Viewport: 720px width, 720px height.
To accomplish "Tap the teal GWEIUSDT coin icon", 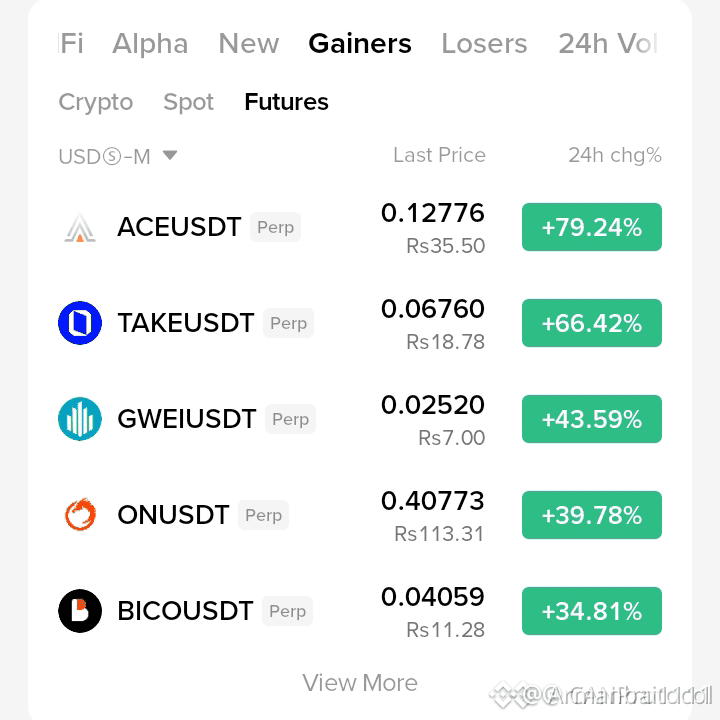I will tap(80, 419).
